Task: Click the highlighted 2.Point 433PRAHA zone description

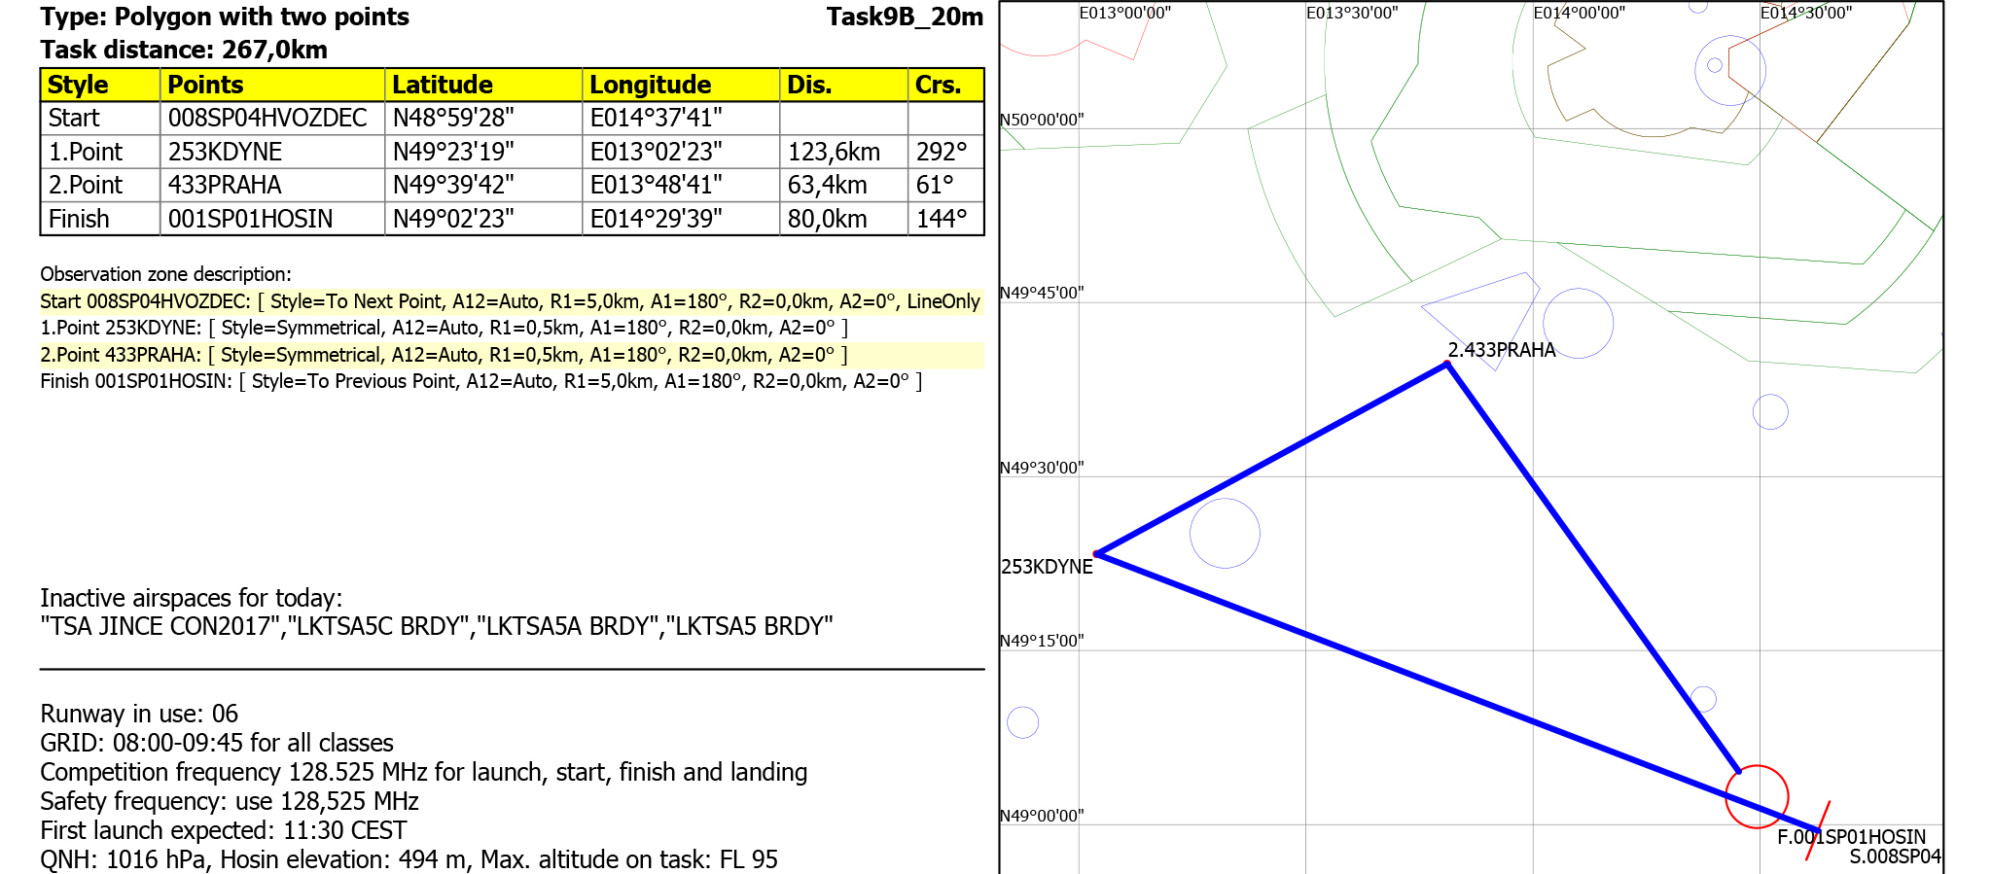Action: click(x=444, y=355)
